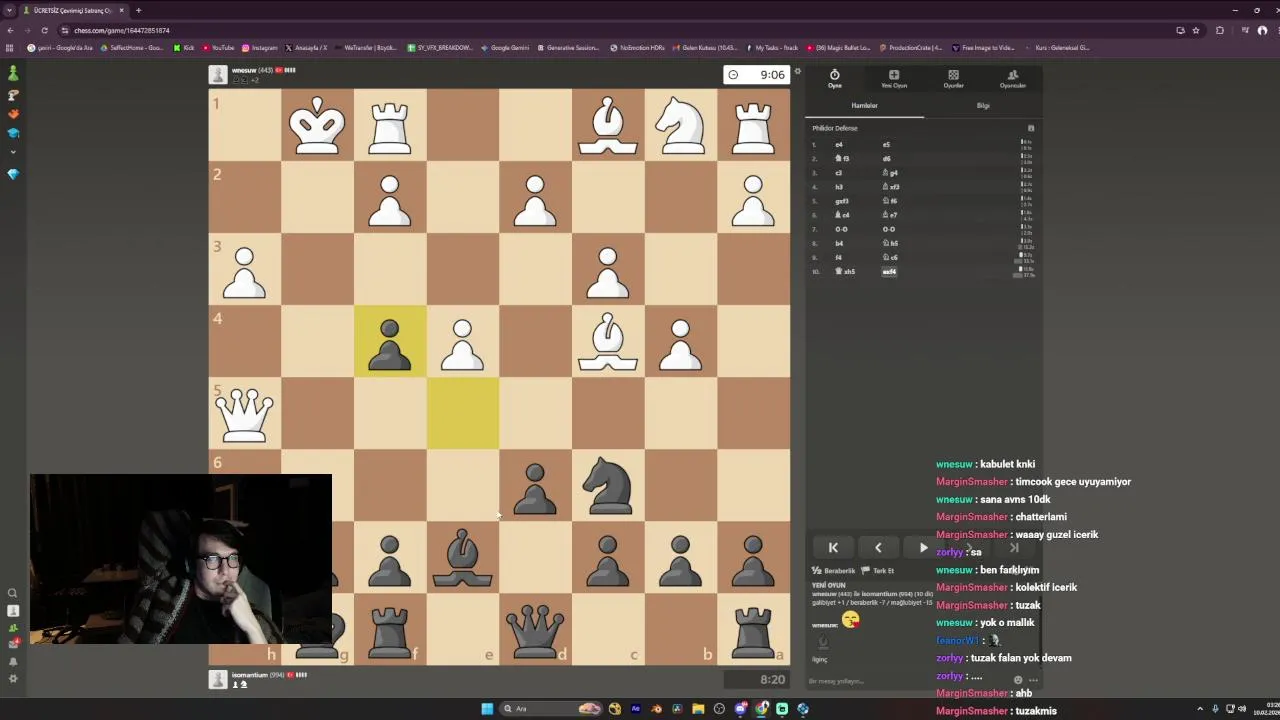Open the Instagram bookmark
Image resolution: width=1280 pixels, height=720 pixels.
coord(260,47)
